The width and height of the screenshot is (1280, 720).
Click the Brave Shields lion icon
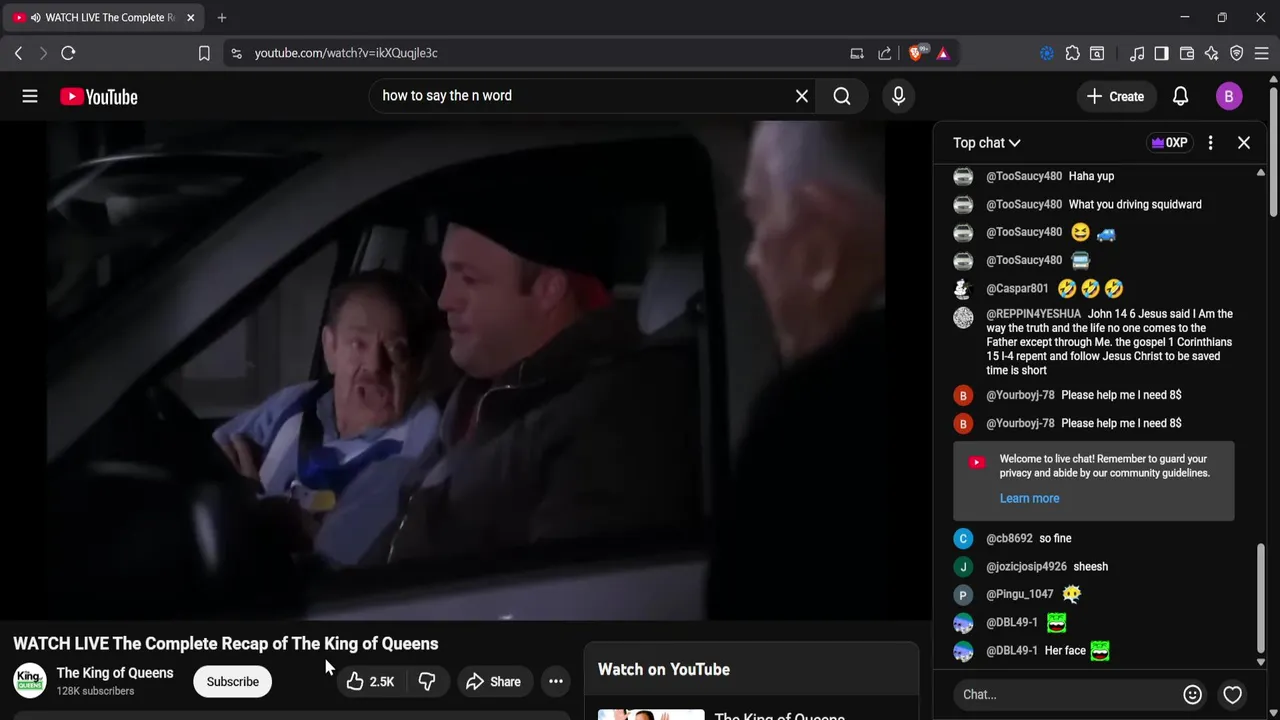pos(917,53)
